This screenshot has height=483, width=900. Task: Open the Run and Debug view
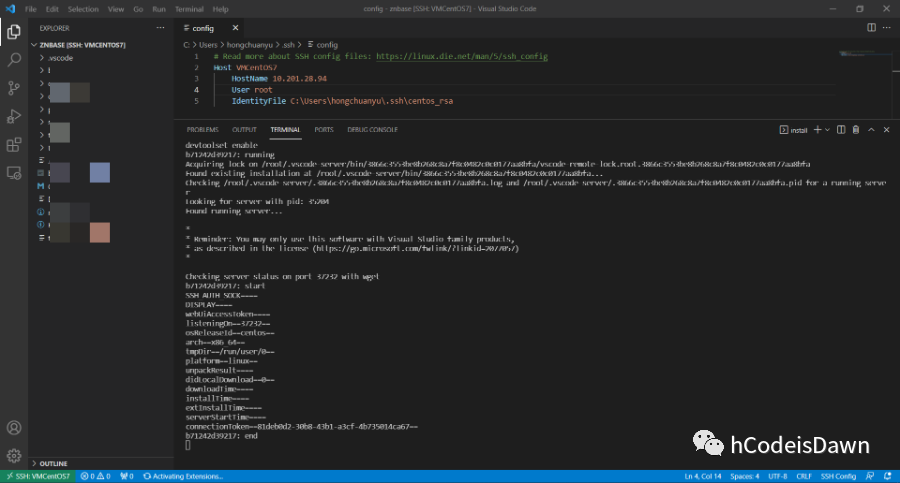coord(14,116)
